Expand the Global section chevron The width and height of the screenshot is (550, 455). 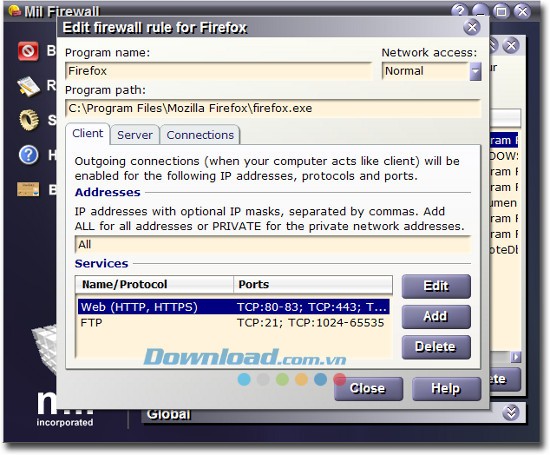(511, 413)
